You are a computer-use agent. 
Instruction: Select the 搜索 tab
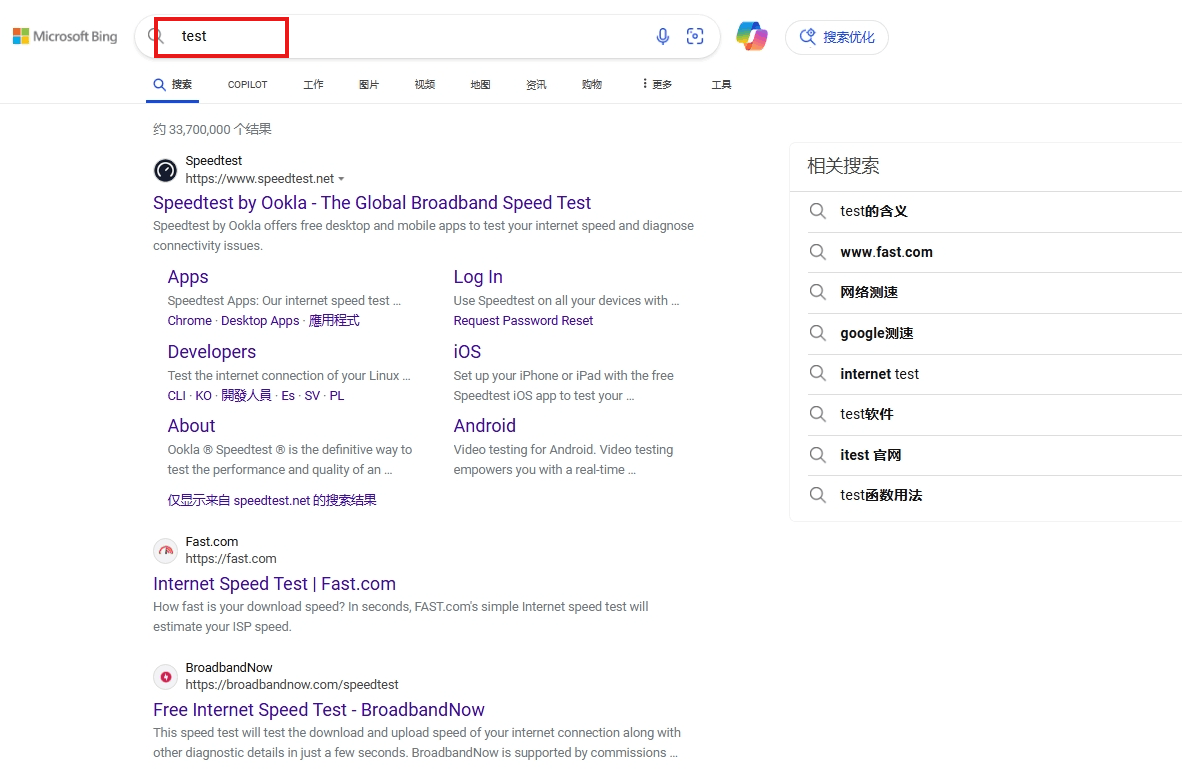pos(173,84)
